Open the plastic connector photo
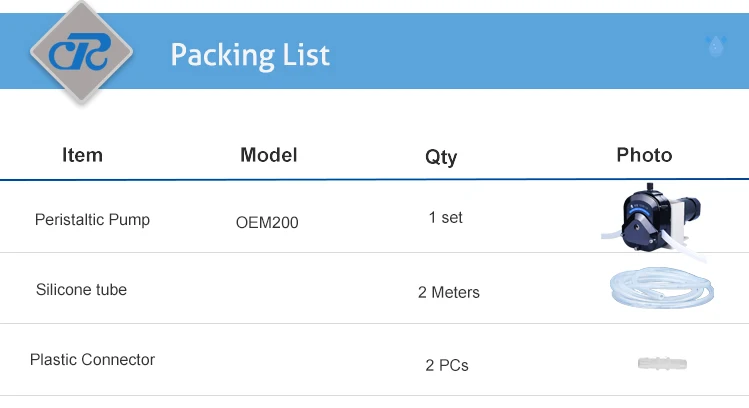The width and height of the screenshot is (749, 408). tap(662, 364)
